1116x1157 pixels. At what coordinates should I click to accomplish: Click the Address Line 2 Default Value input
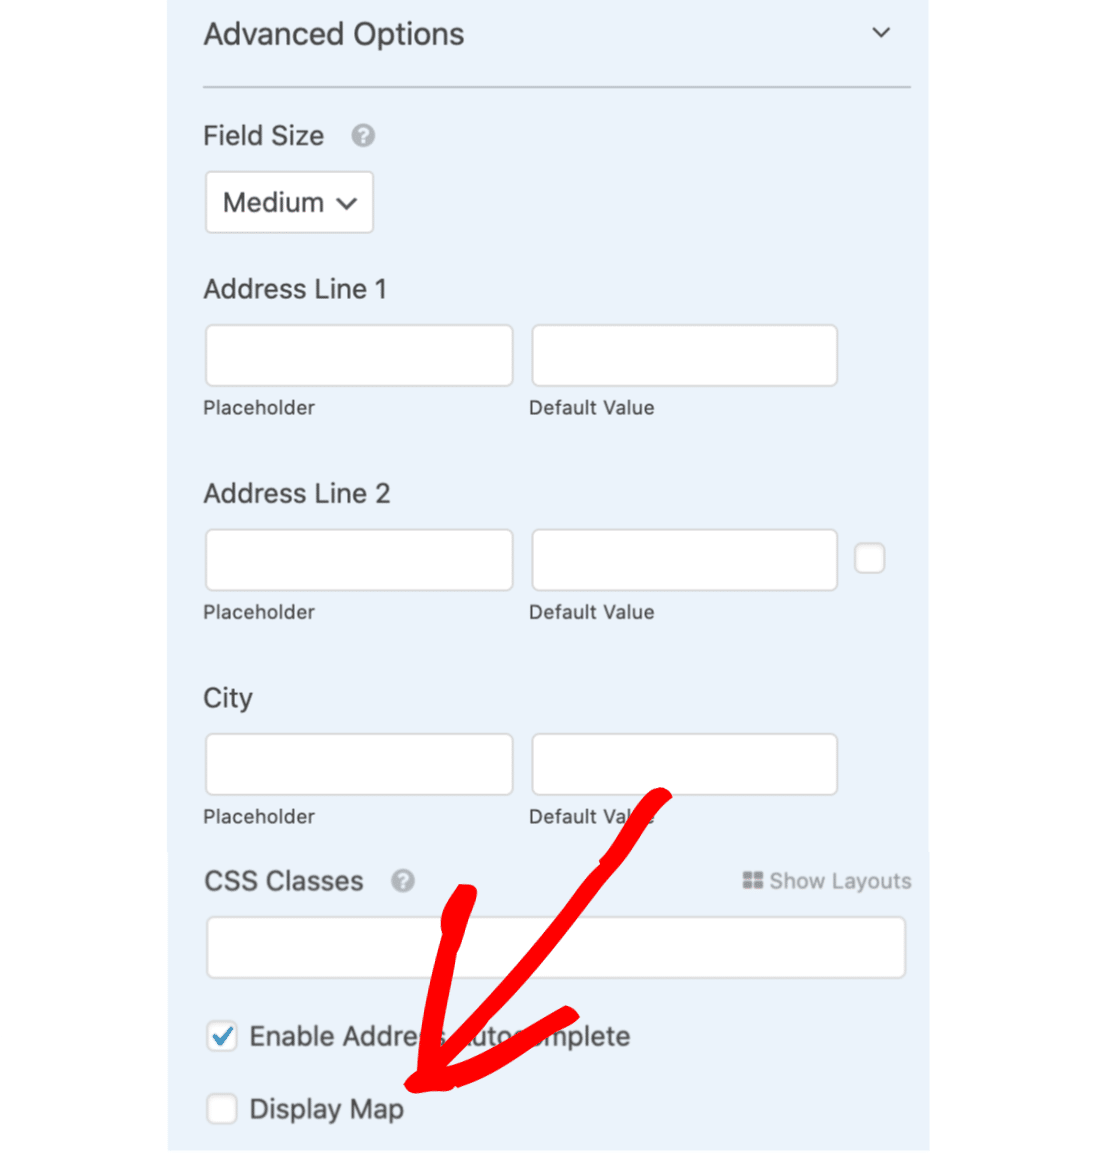[x=684, y=560]
